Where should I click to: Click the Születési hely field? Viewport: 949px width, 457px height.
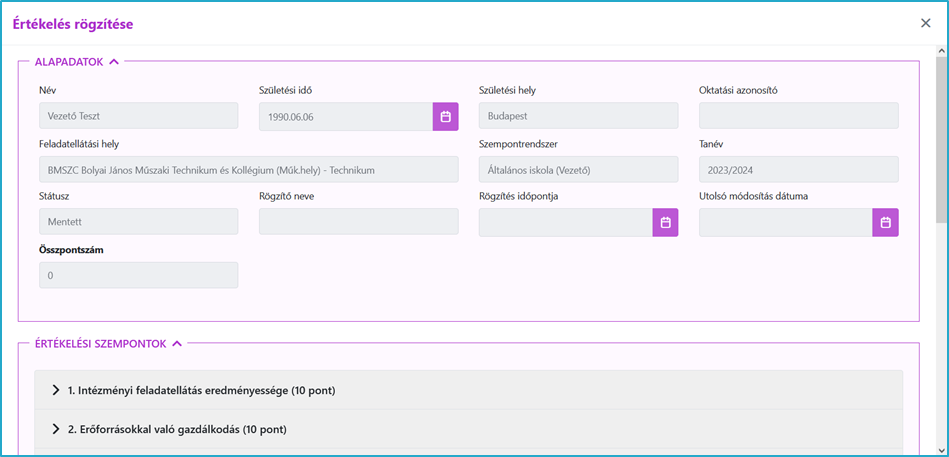[579, 116]
